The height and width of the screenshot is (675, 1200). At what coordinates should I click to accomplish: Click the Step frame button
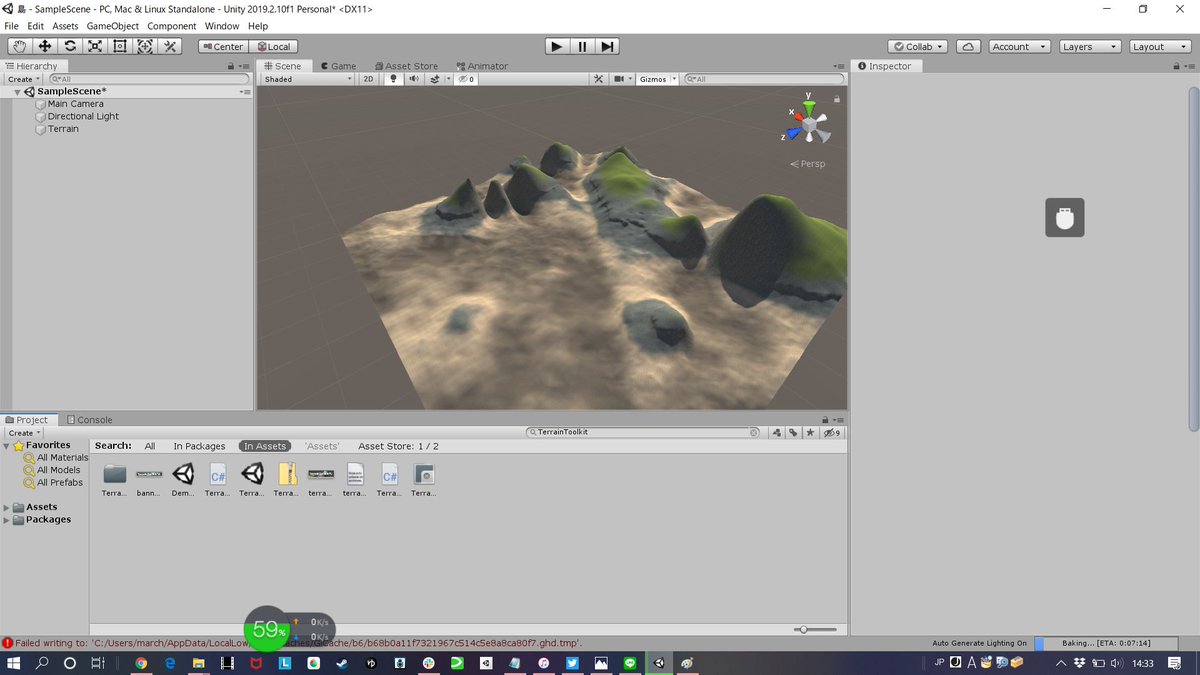point(608,46)
